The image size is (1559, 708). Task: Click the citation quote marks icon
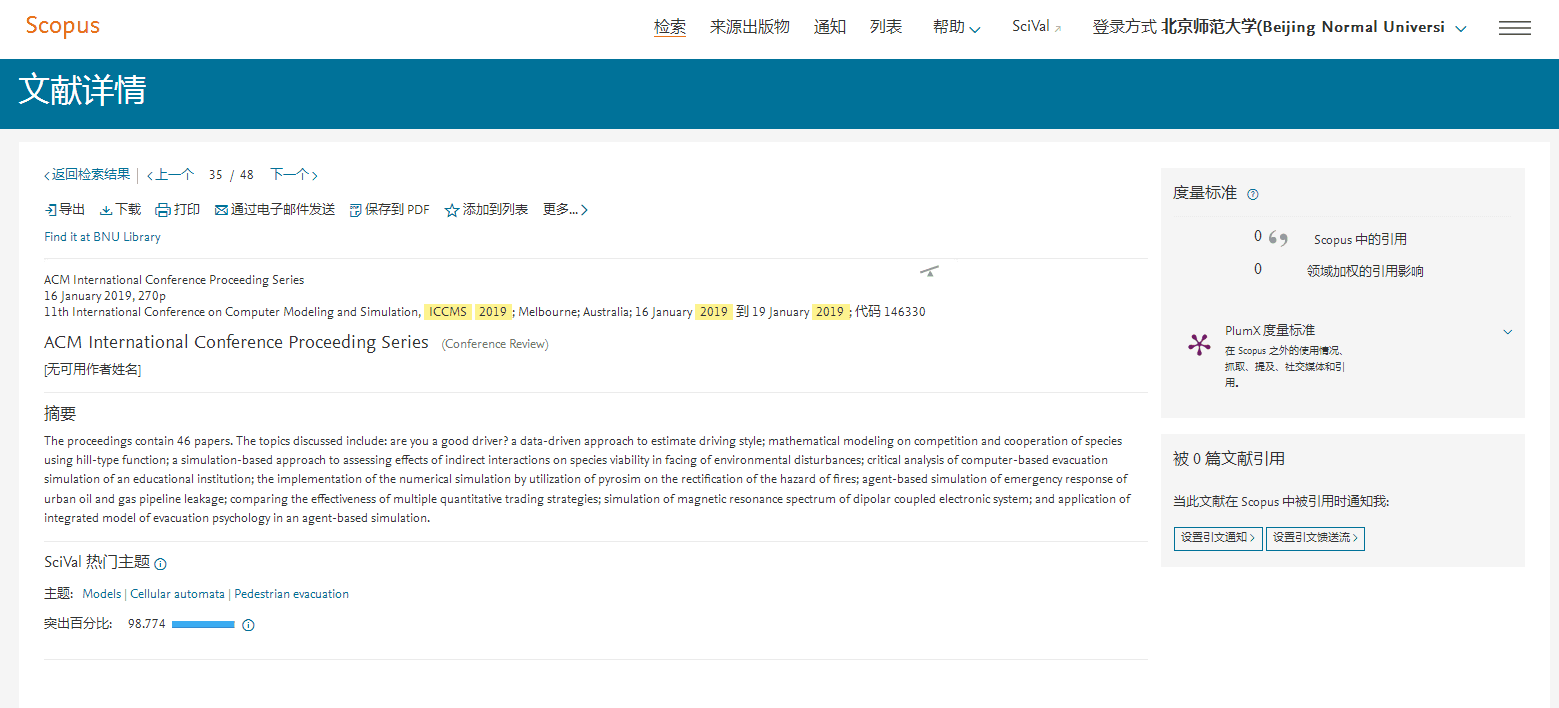[x=1277, y=238]
